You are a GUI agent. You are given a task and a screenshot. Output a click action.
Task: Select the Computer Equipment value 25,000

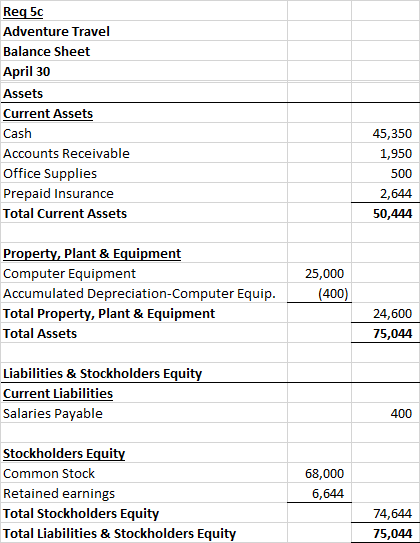(x=324, y=274)
